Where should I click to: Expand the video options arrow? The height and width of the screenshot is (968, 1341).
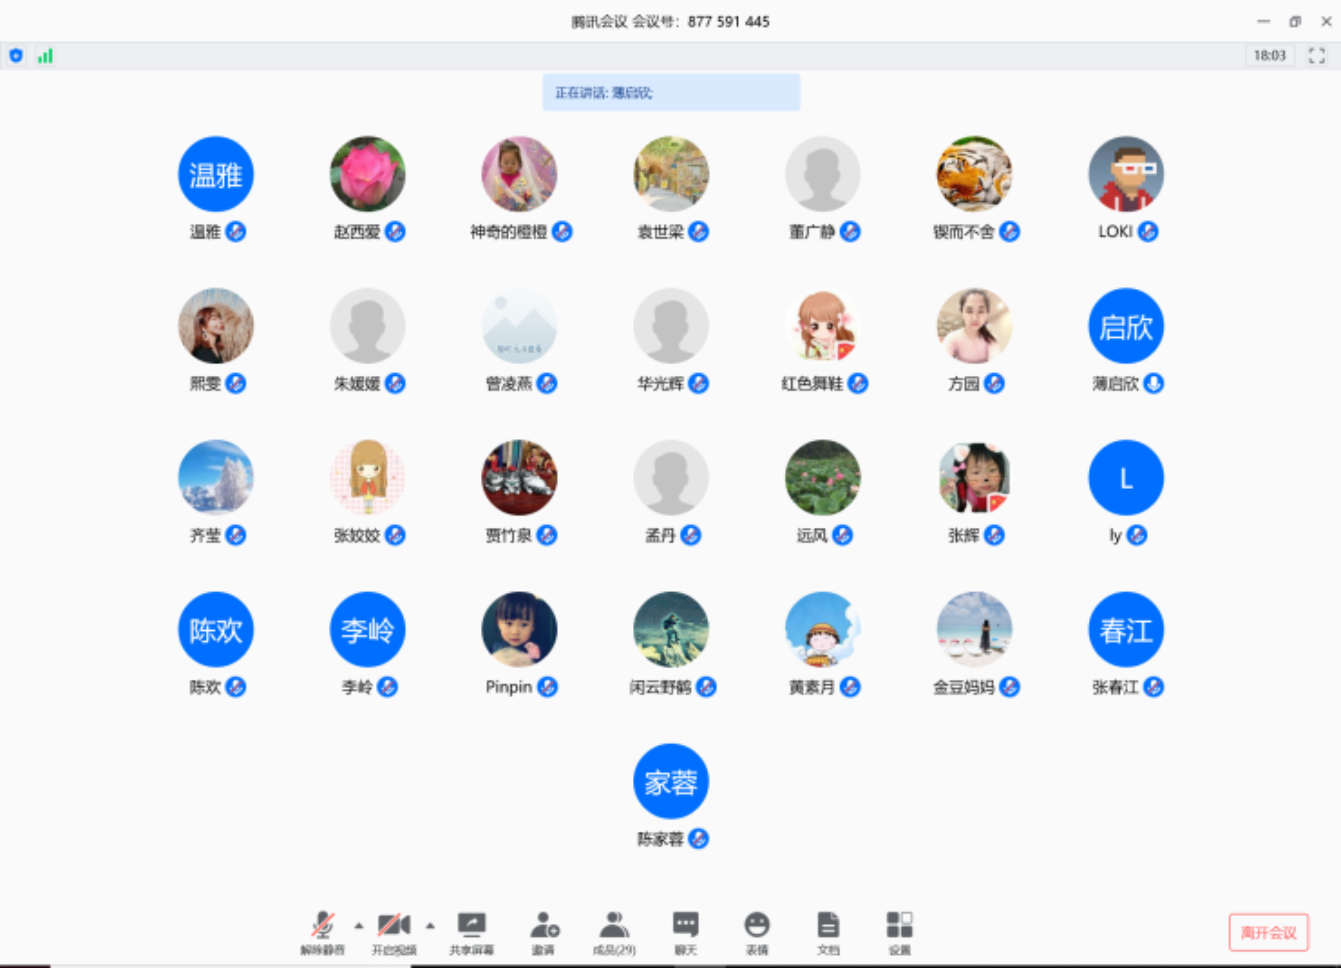(430, 926)
